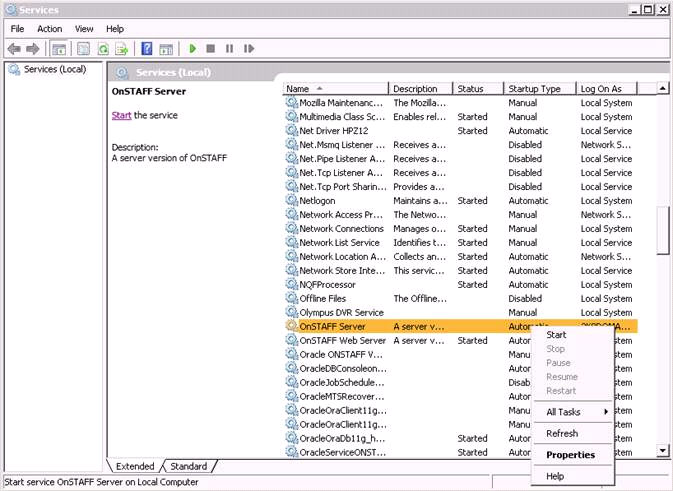Select the Network Store Inte... service
Image resolution: width=673 pixels, height=491 pixels.
461,270
